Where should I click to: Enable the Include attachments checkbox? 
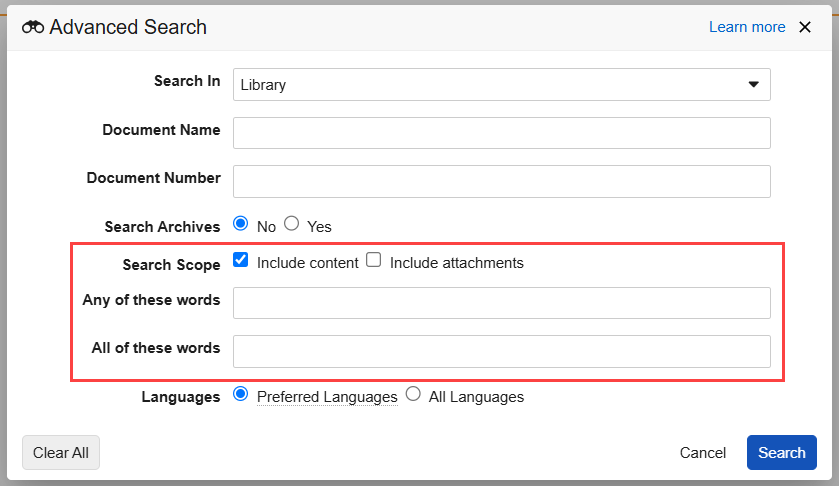374,261
